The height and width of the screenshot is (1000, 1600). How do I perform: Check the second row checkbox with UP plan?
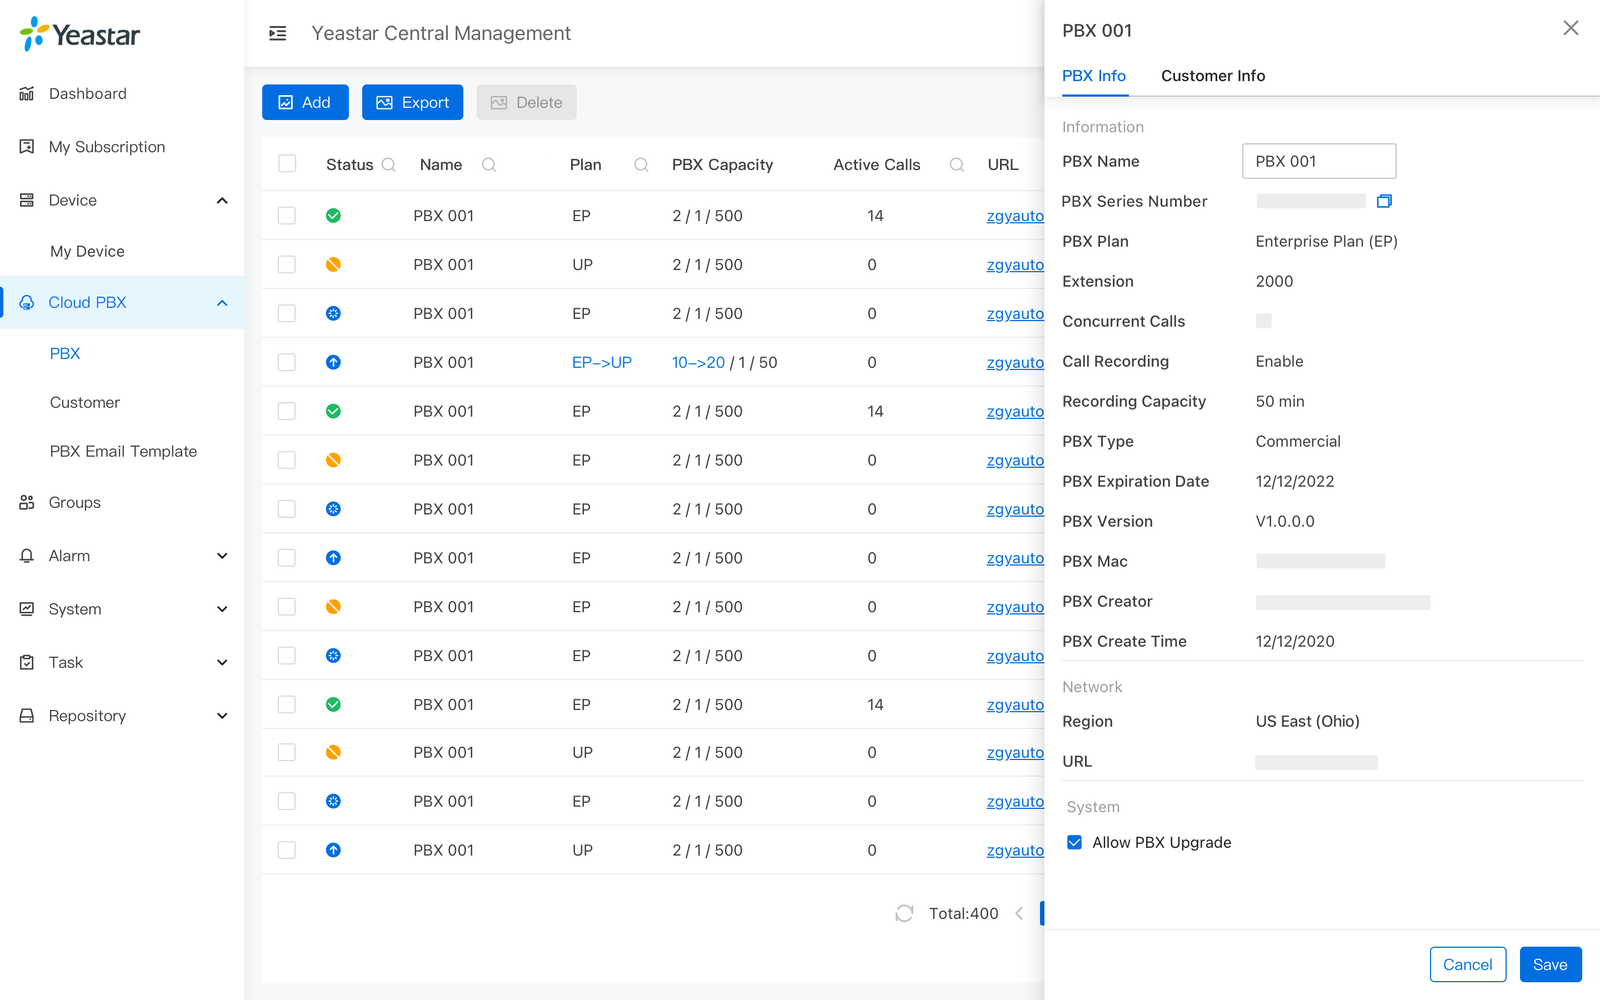[x=287, y=264]
